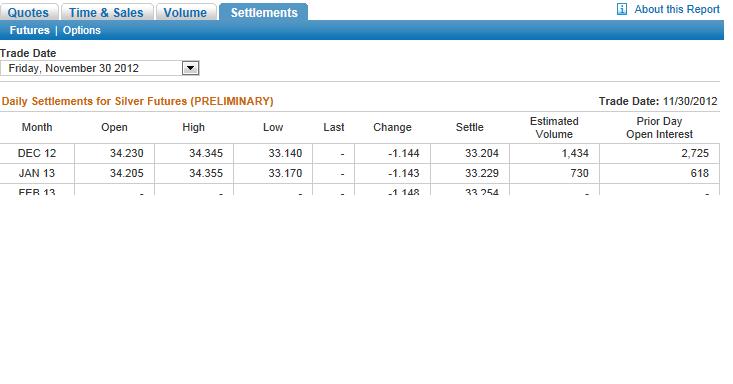Switch to Options settlements
Screen dimensions: 733x384
pyautogui.click(x=82, y=30)
